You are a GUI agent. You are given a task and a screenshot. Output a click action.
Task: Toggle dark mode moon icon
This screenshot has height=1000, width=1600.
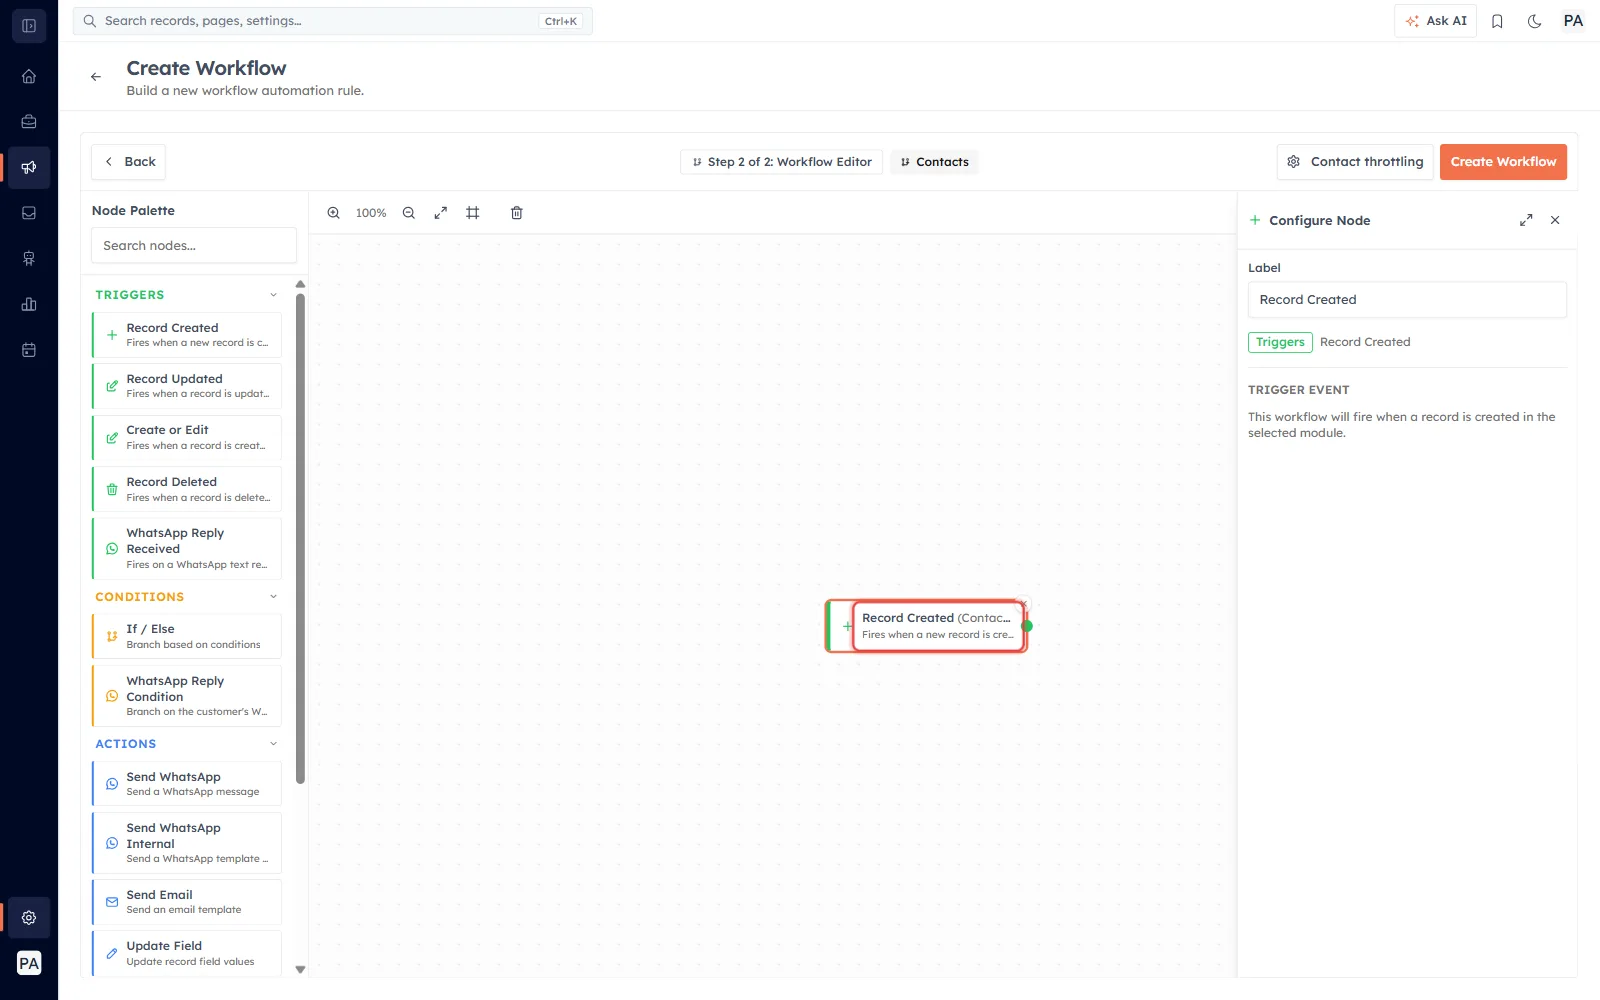1535,21
